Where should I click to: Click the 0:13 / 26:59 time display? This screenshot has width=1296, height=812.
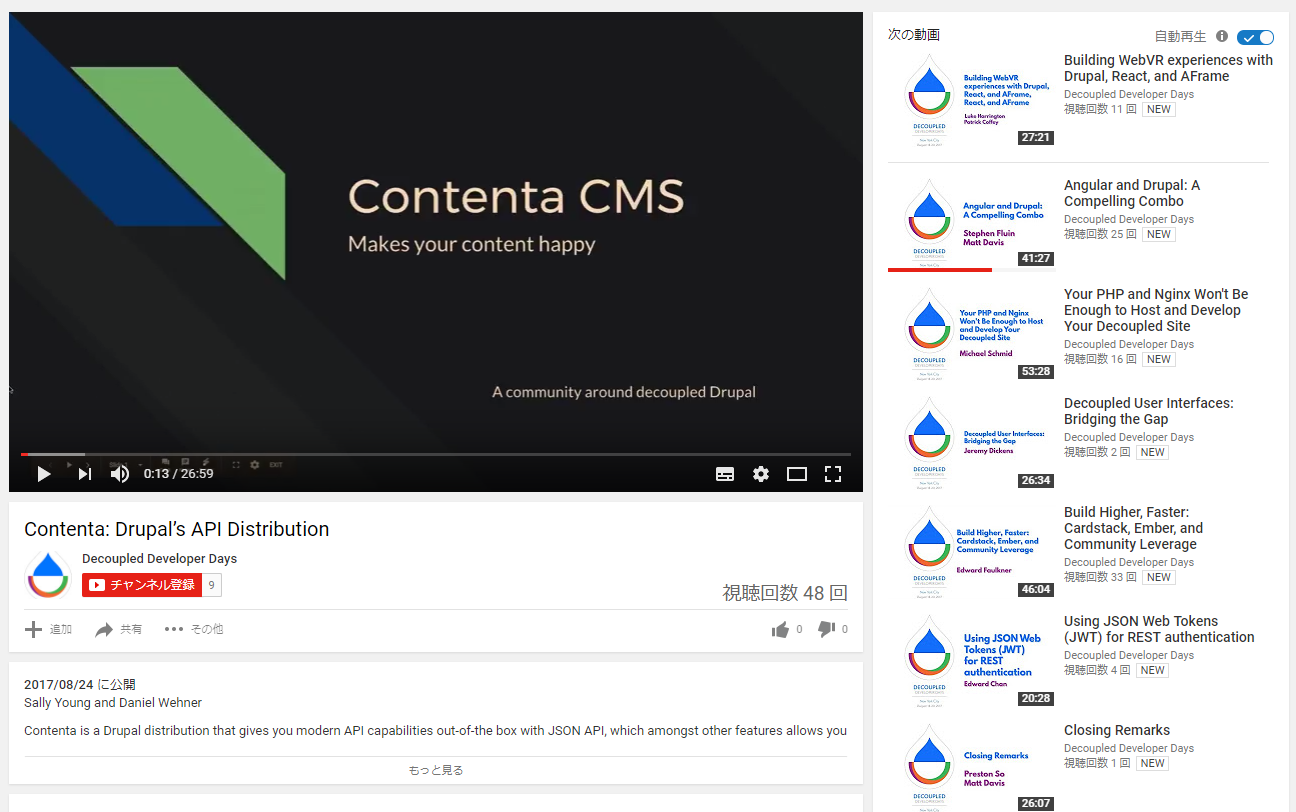[178, 474]
